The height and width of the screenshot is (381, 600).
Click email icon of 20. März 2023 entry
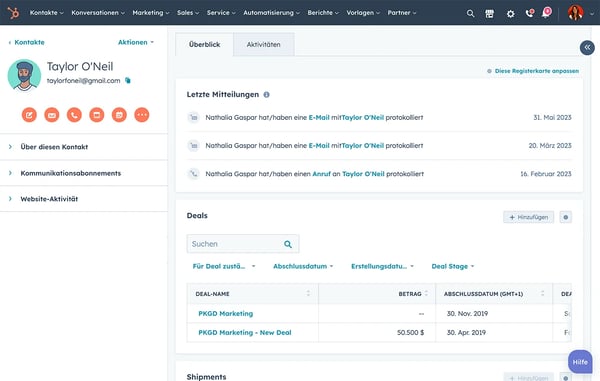click(x=194, y=145)
